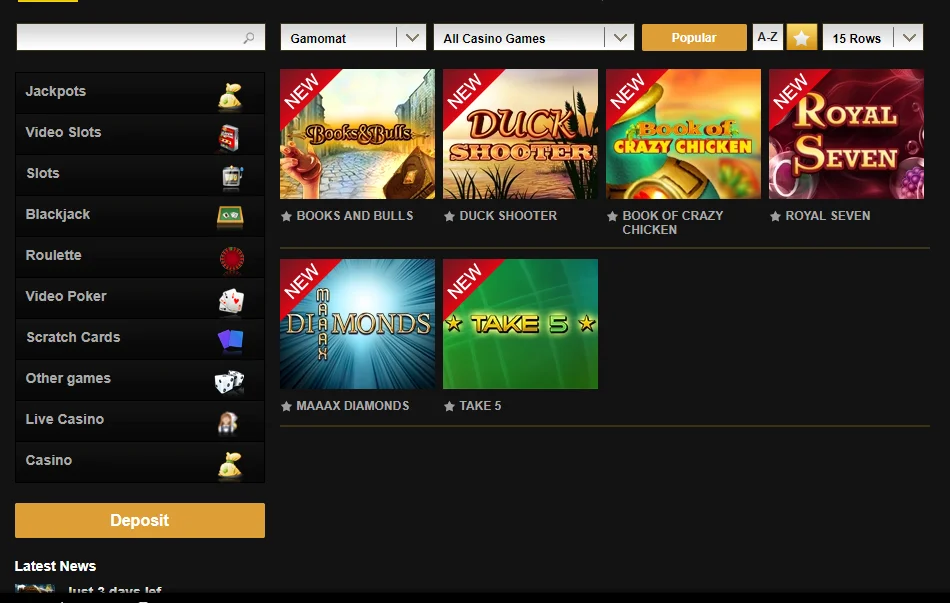
Task: Open the All Casino Games dropdown
Action: [x=534, y=38]
